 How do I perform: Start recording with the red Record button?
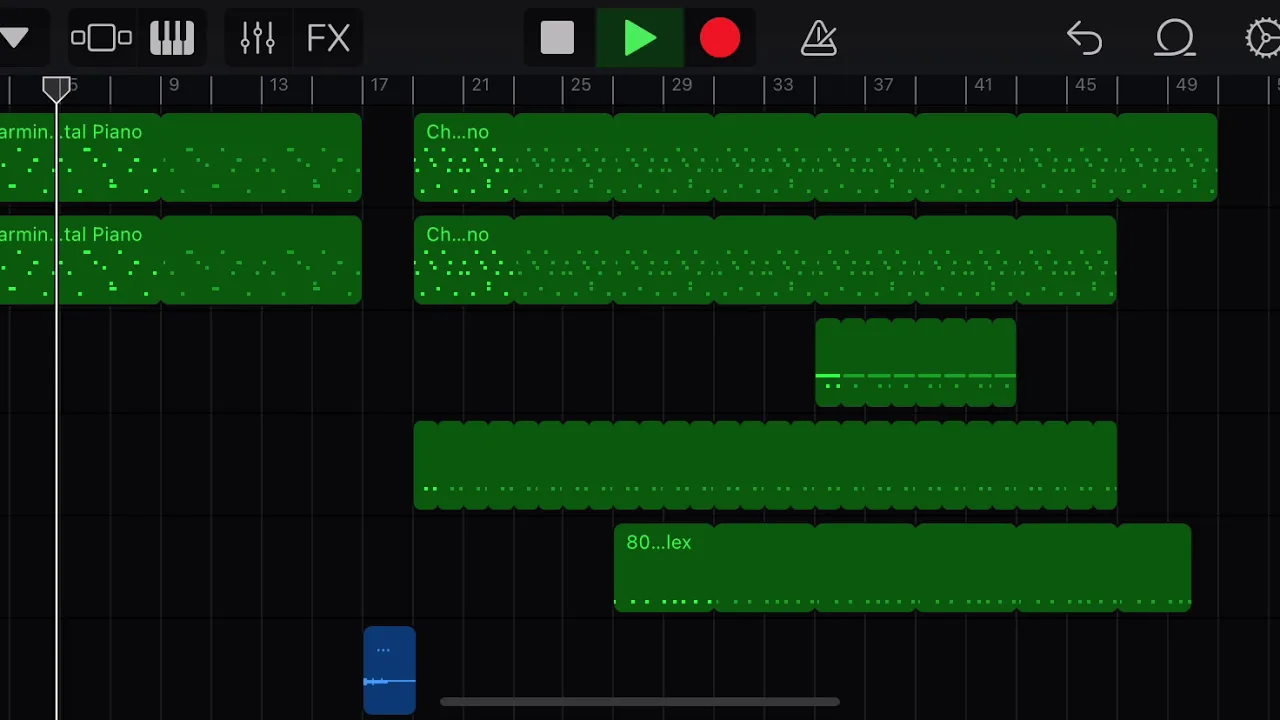(x=720, y=39)
